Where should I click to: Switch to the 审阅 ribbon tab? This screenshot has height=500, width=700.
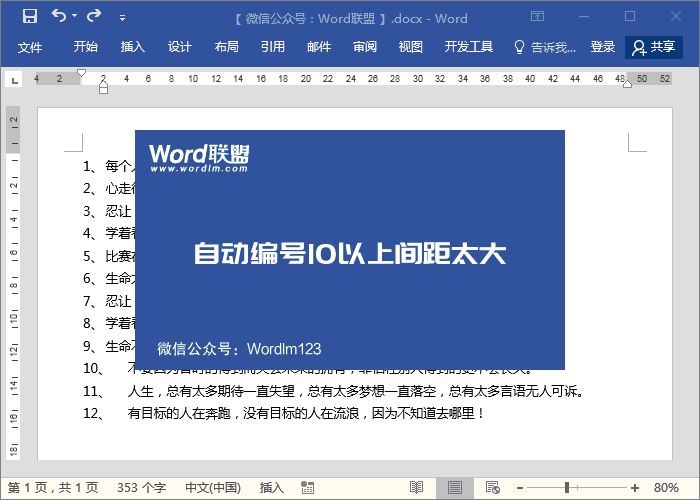365,47
